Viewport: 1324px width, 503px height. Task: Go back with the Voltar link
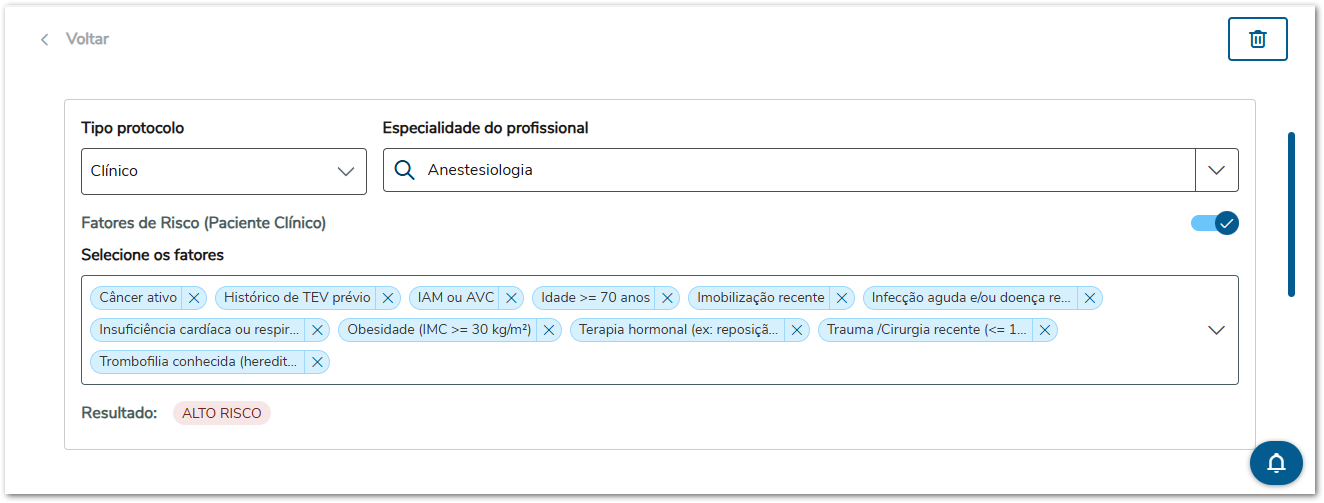click(x=75, y=39)
